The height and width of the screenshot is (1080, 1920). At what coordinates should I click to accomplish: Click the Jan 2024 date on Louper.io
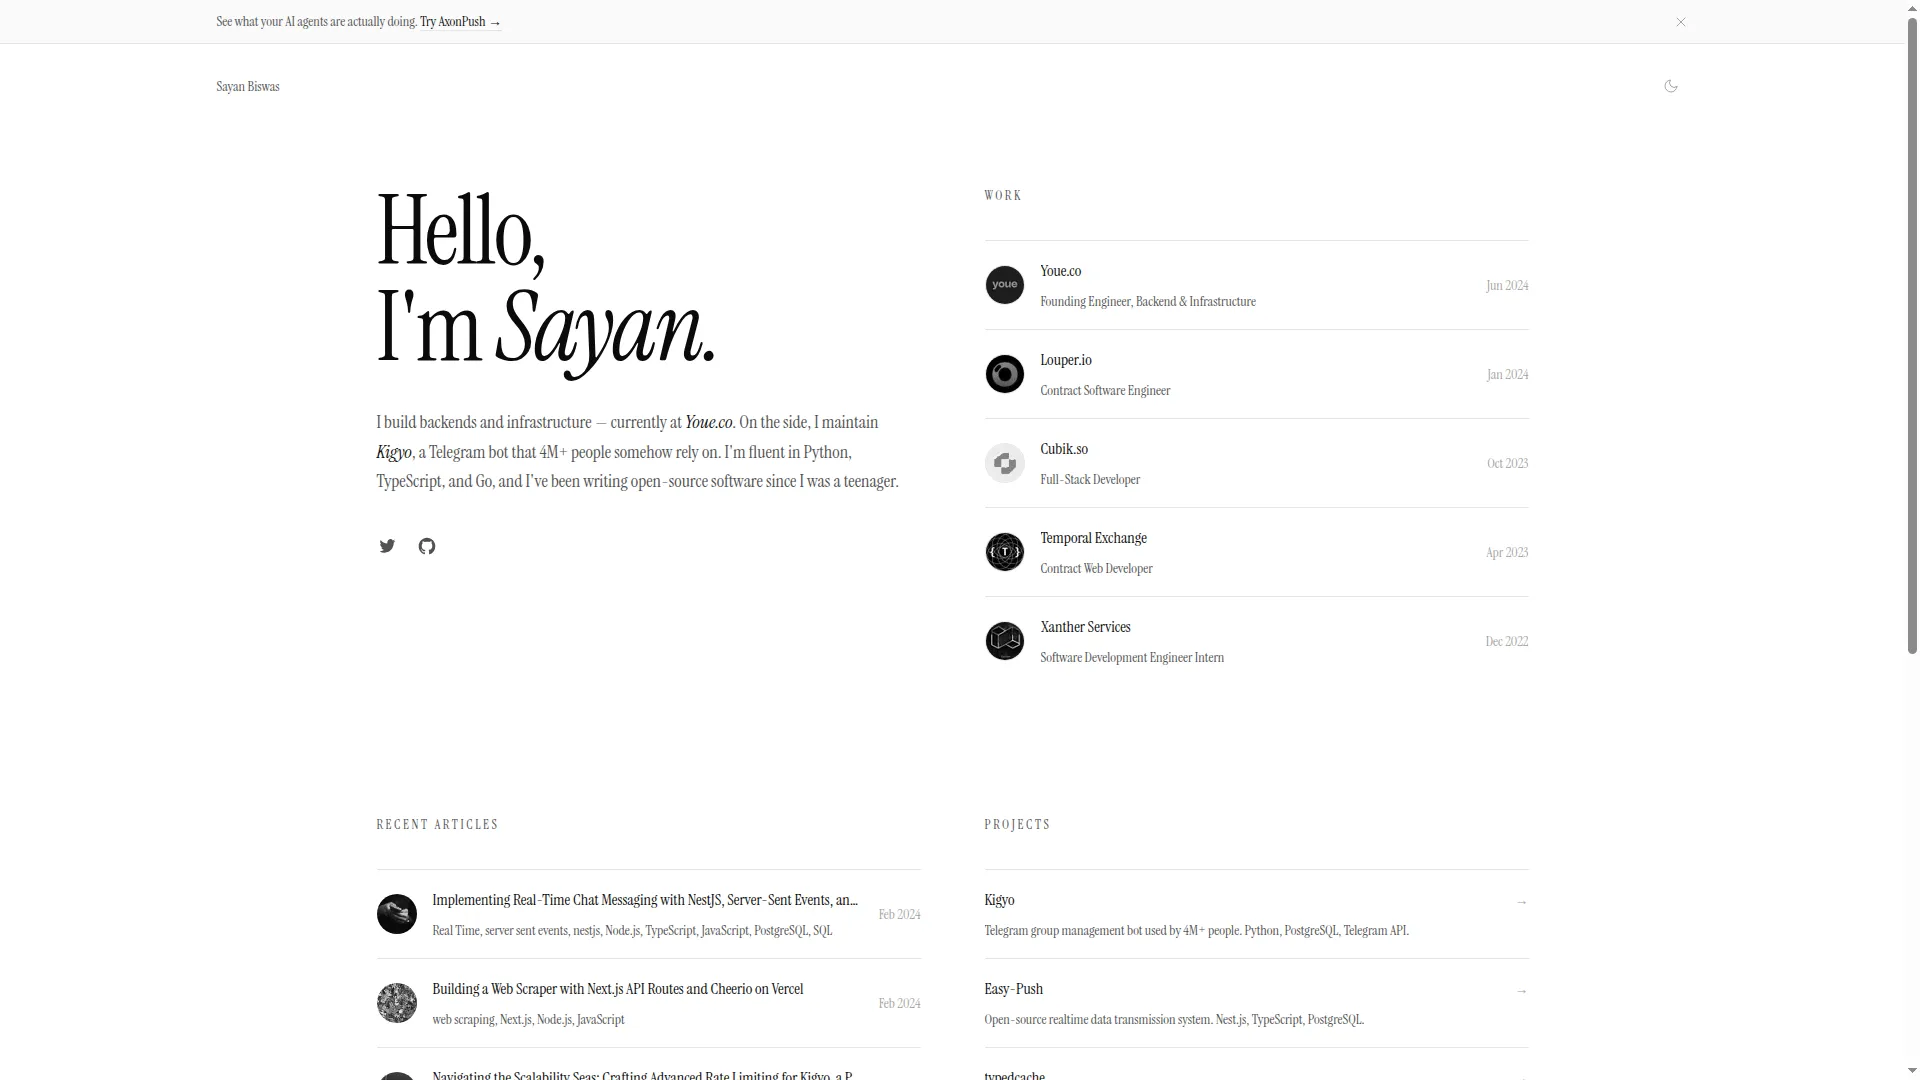tap(1507, 375)
